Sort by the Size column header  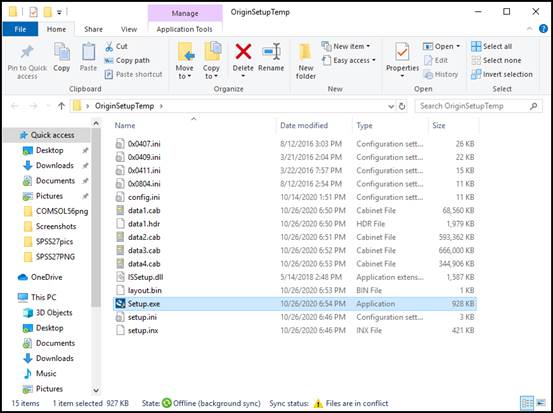(439, 126)
